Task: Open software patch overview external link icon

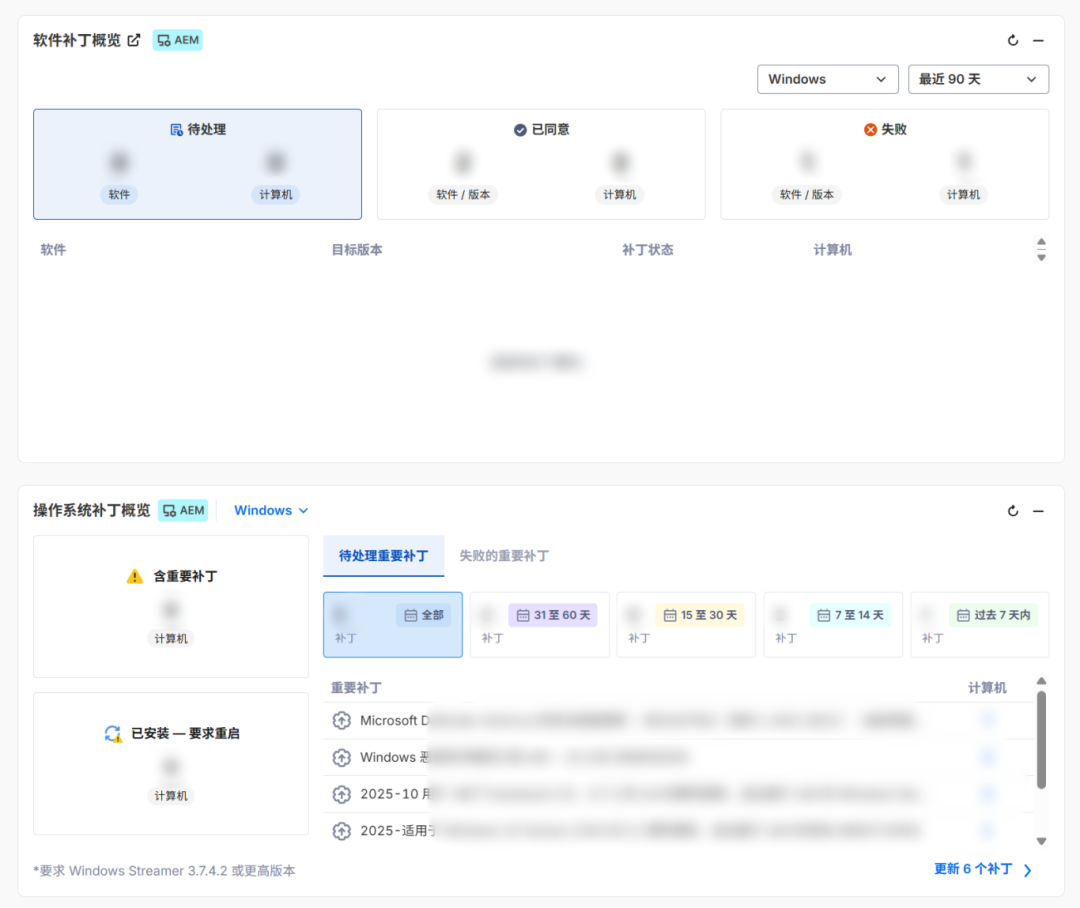Action: (134, 41)
